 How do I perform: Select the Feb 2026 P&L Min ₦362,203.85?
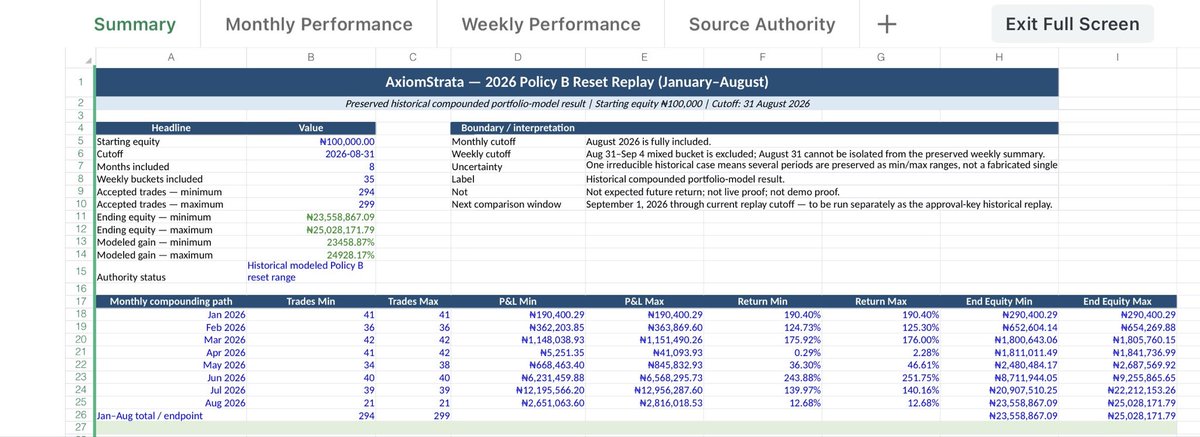click(x=517, y=326)
